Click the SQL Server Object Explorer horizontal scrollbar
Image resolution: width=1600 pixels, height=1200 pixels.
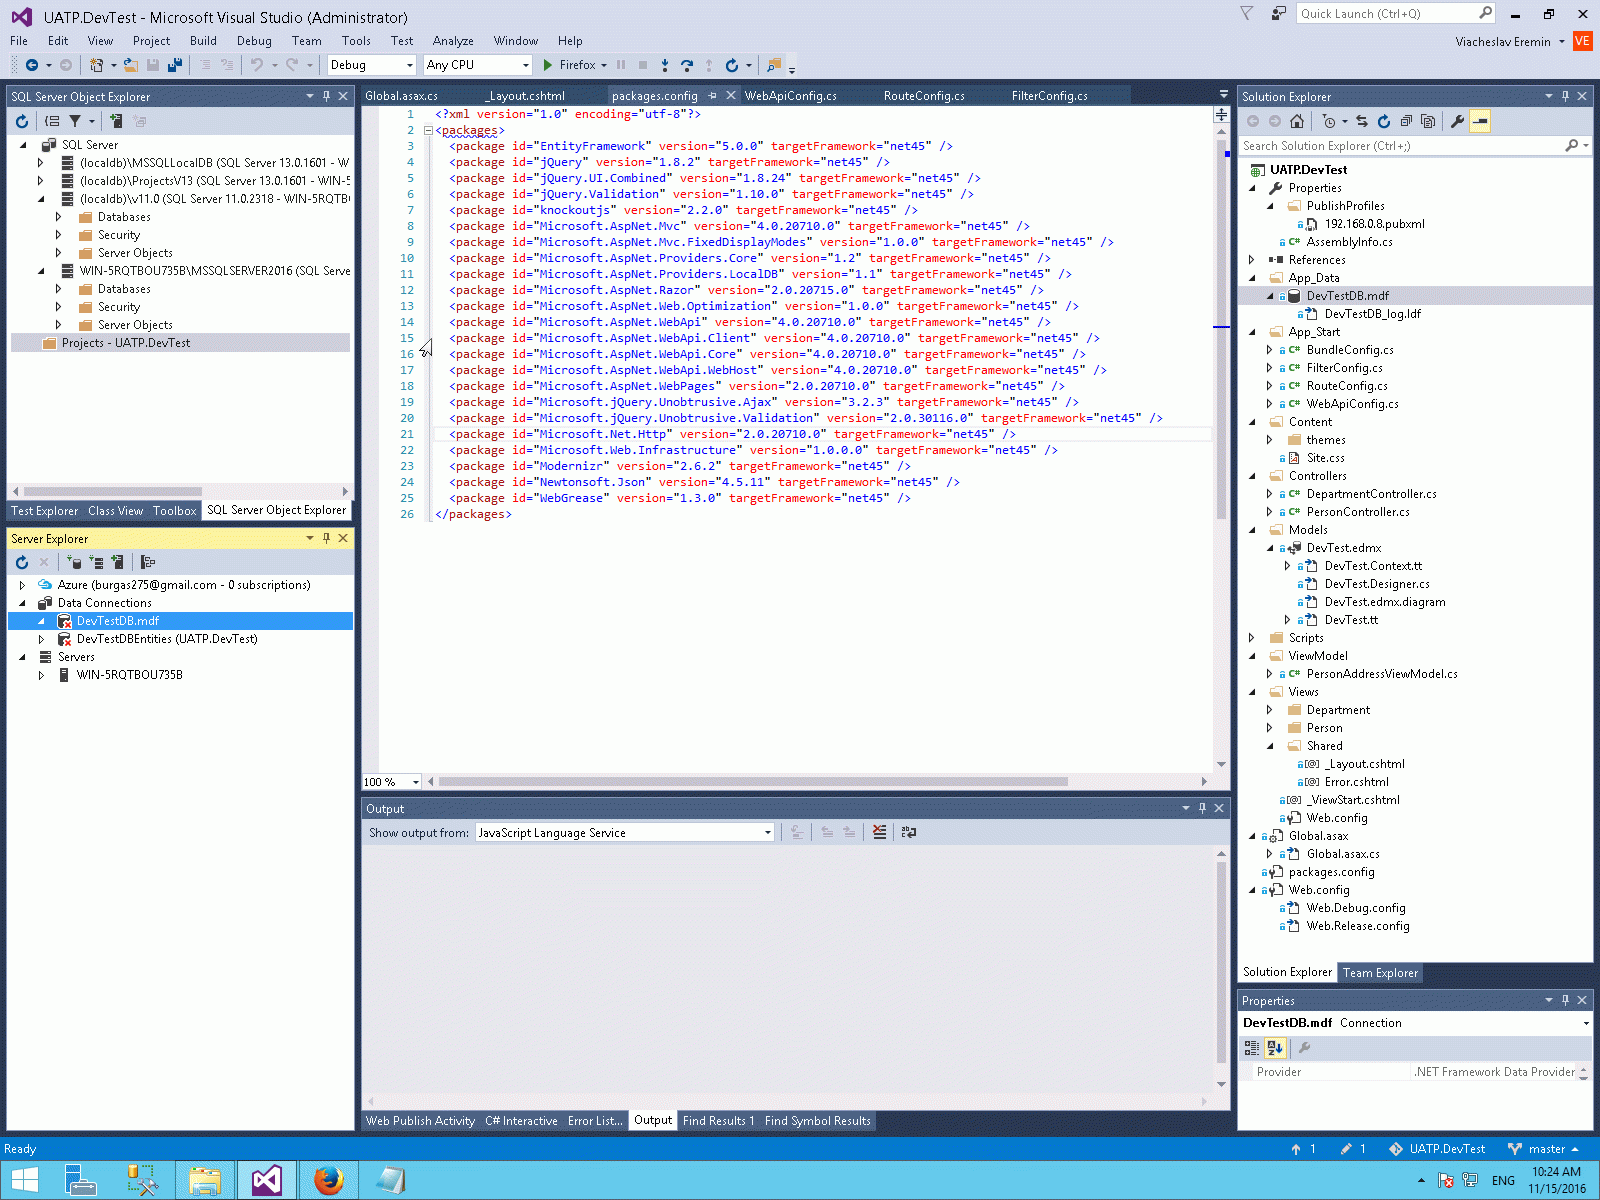[x=113, y=492]
